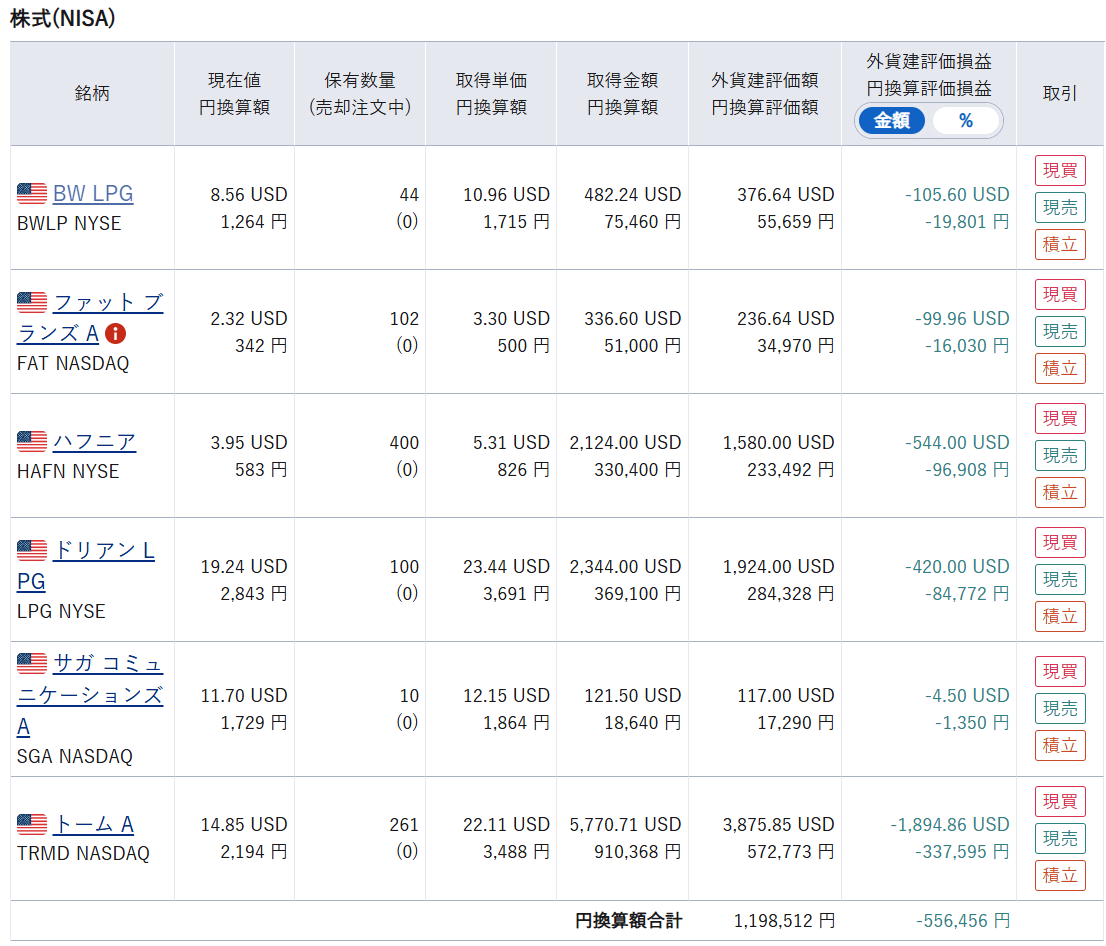Click 積立 for HAFN NYSE row
This screenshot has height=946, width=1106.
click(x=1060, y=492)
